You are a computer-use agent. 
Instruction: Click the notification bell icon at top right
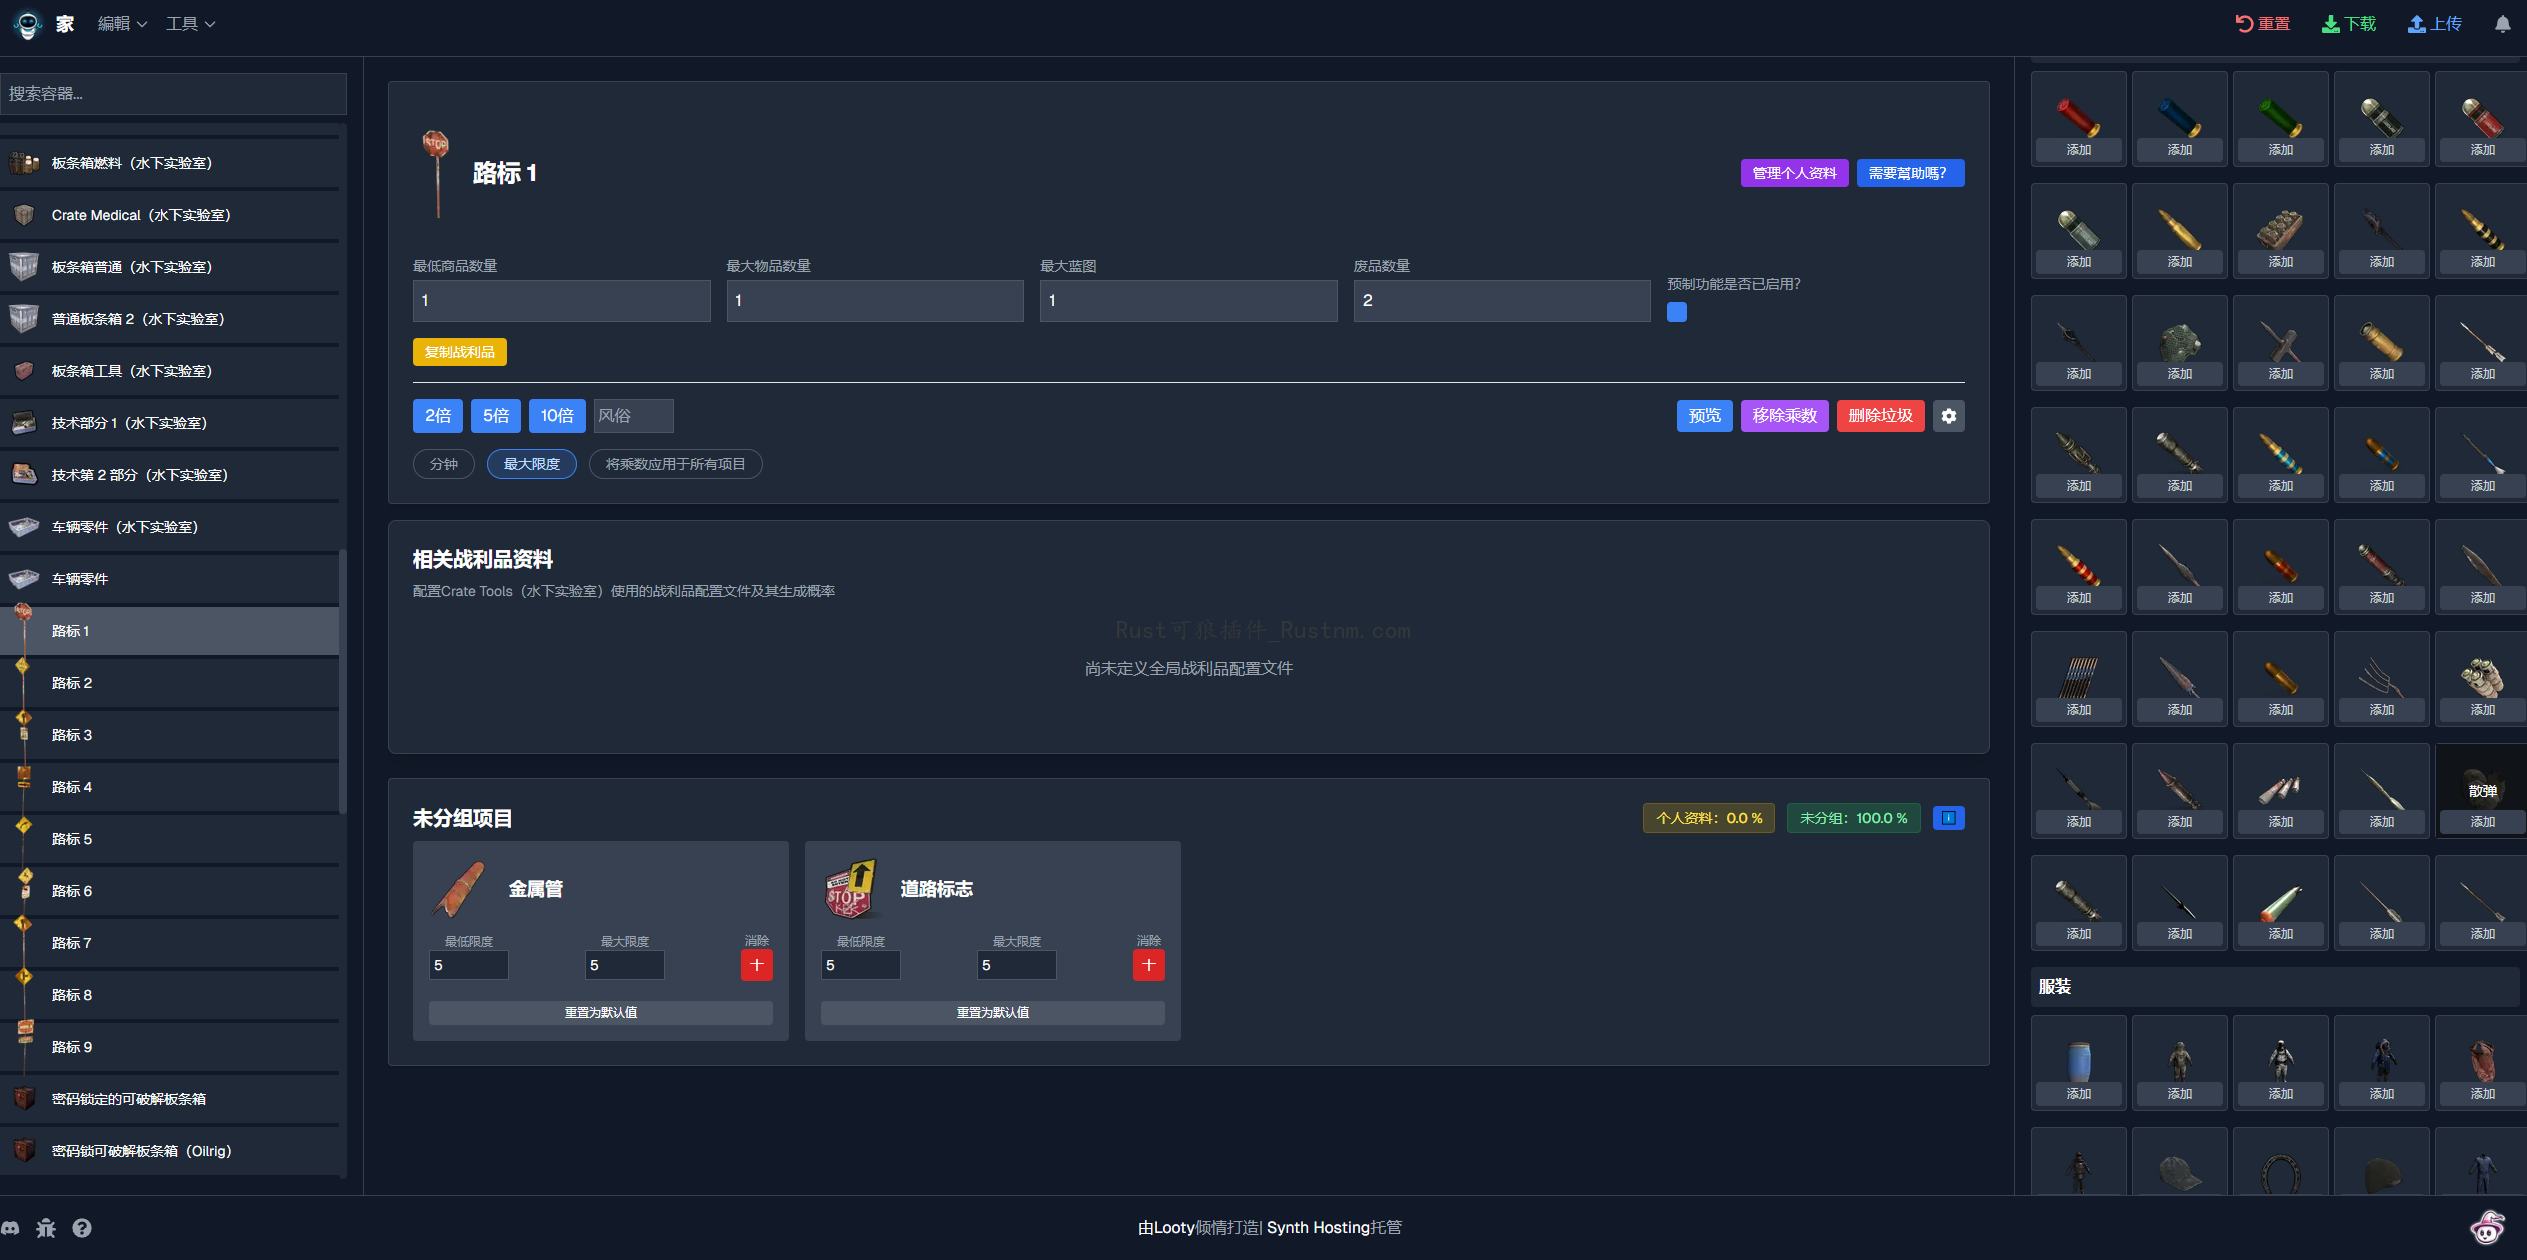[2503, 23]
